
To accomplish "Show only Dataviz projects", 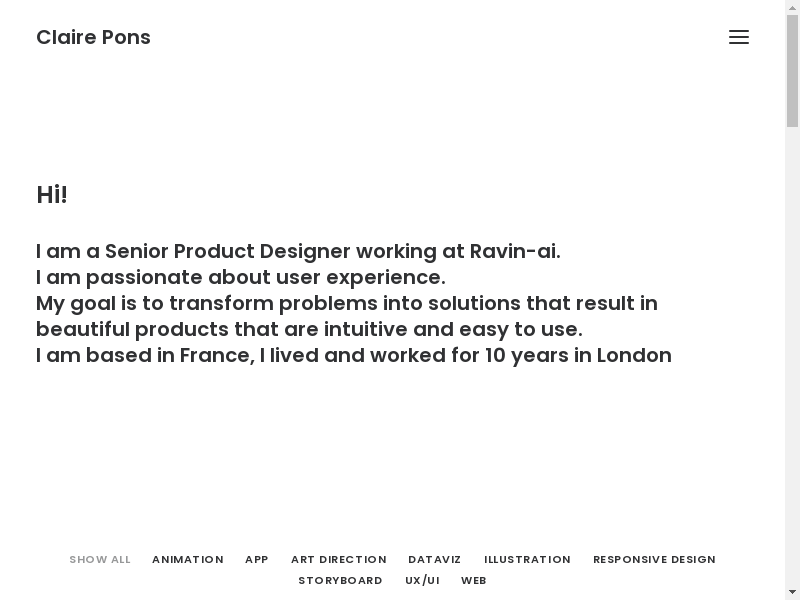I will (434, 559).
